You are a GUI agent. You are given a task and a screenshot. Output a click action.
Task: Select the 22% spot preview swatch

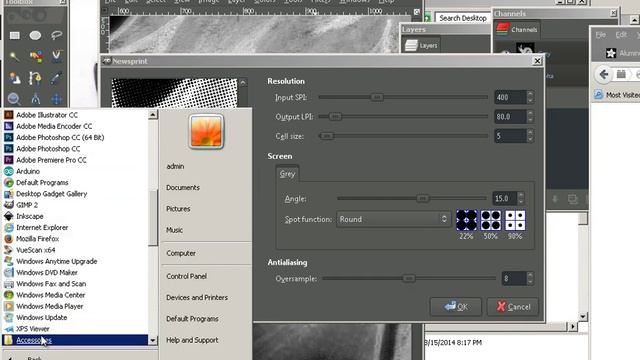tap(467, 221)
